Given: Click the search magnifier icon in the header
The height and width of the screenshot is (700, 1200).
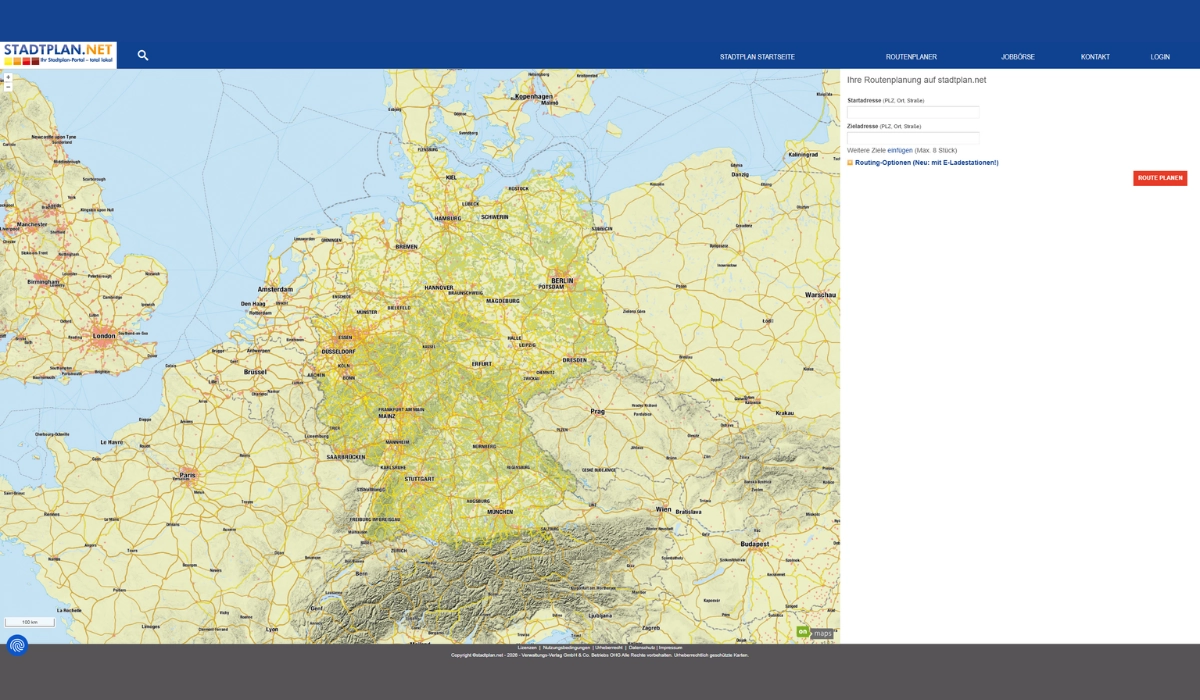Looking at the screenshot, I should click(x=142, y=54).
